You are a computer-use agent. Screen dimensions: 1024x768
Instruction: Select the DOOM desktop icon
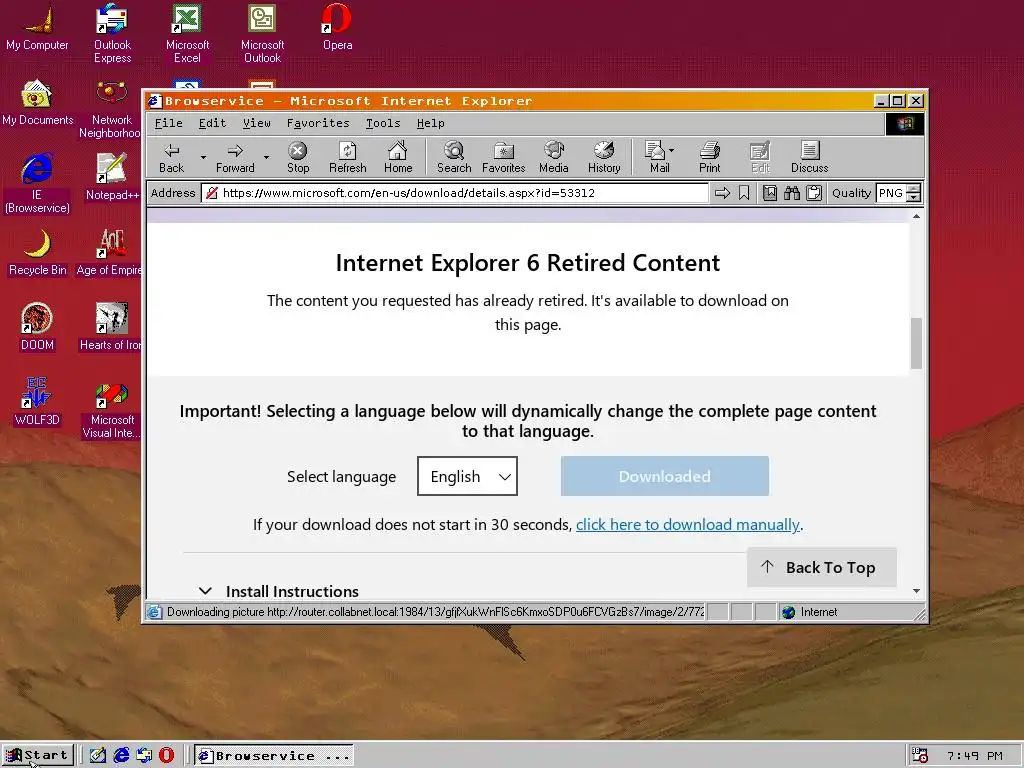pyautogui.click(x=37, y=327)
